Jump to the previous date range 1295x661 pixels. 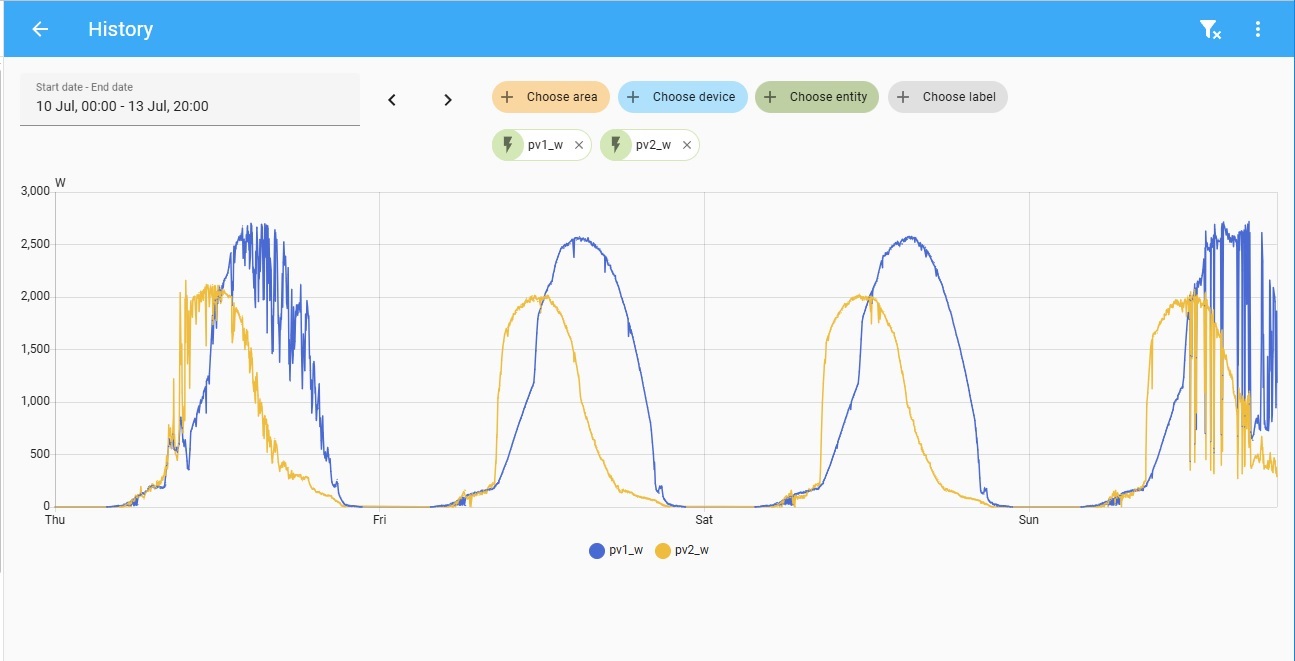coord(392,100)
